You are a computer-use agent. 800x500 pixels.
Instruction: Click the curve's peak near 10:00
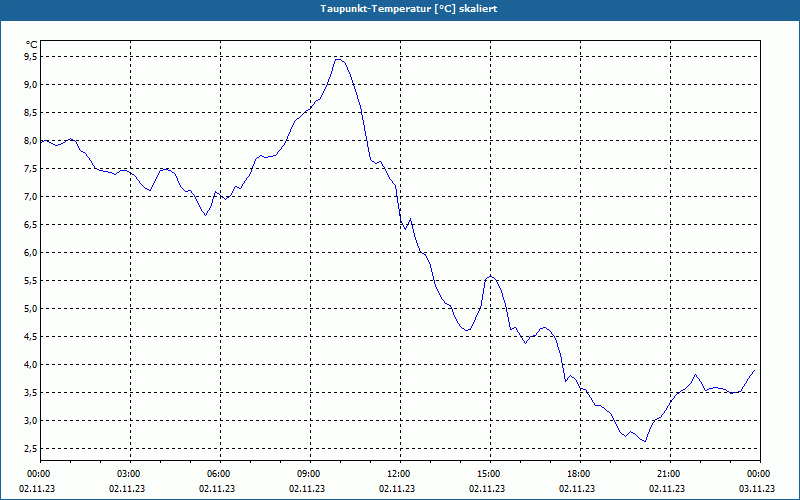tap(338, 59)
